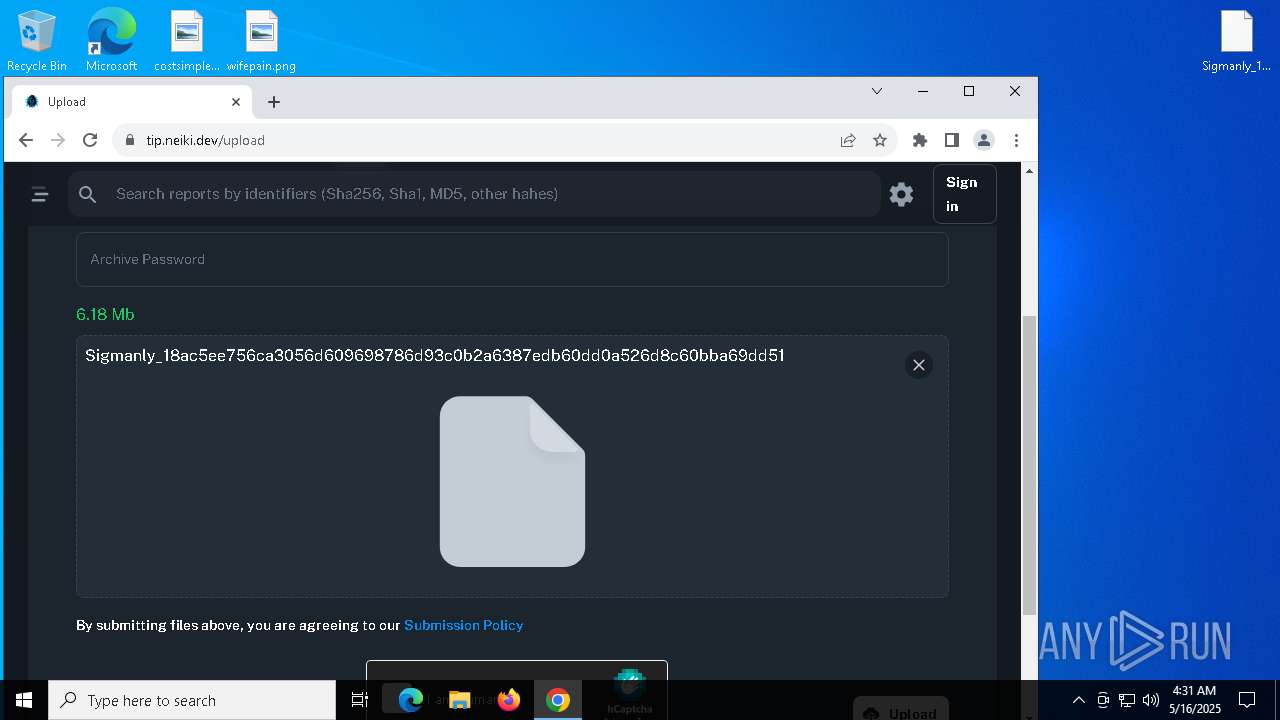1280x720 pixels.
Task: Focus the Archive Password field
Action: 512,259
